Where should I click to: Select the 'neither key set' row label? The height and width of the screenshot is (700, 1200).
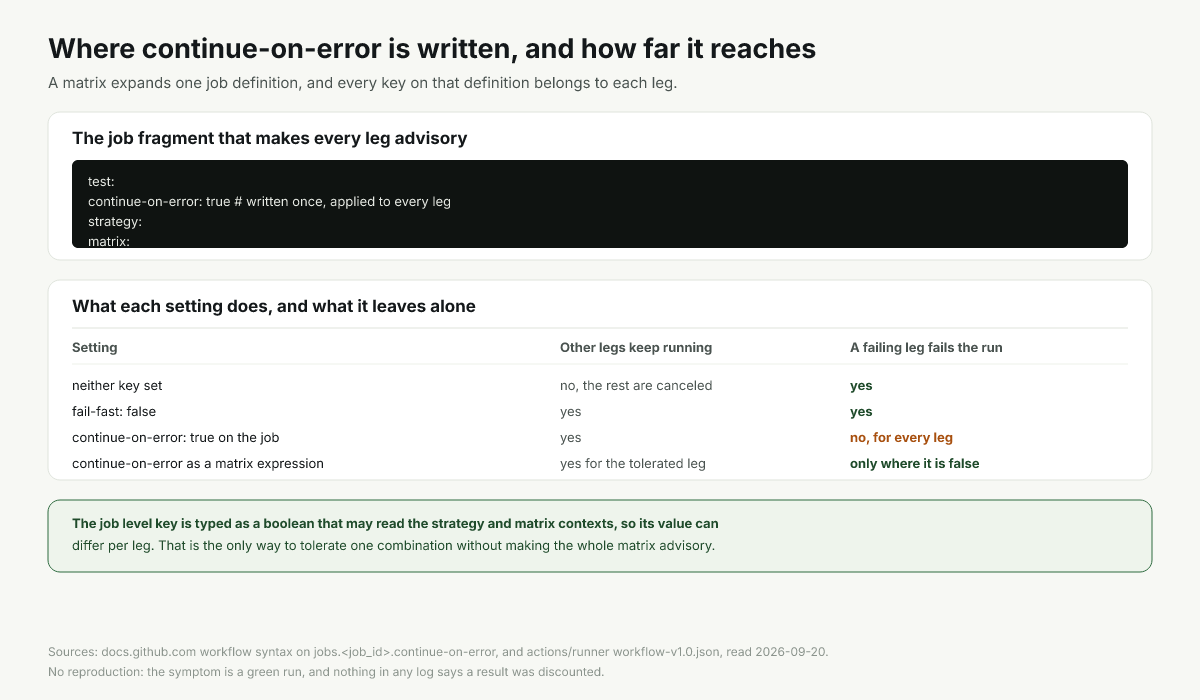pos(117,385)
